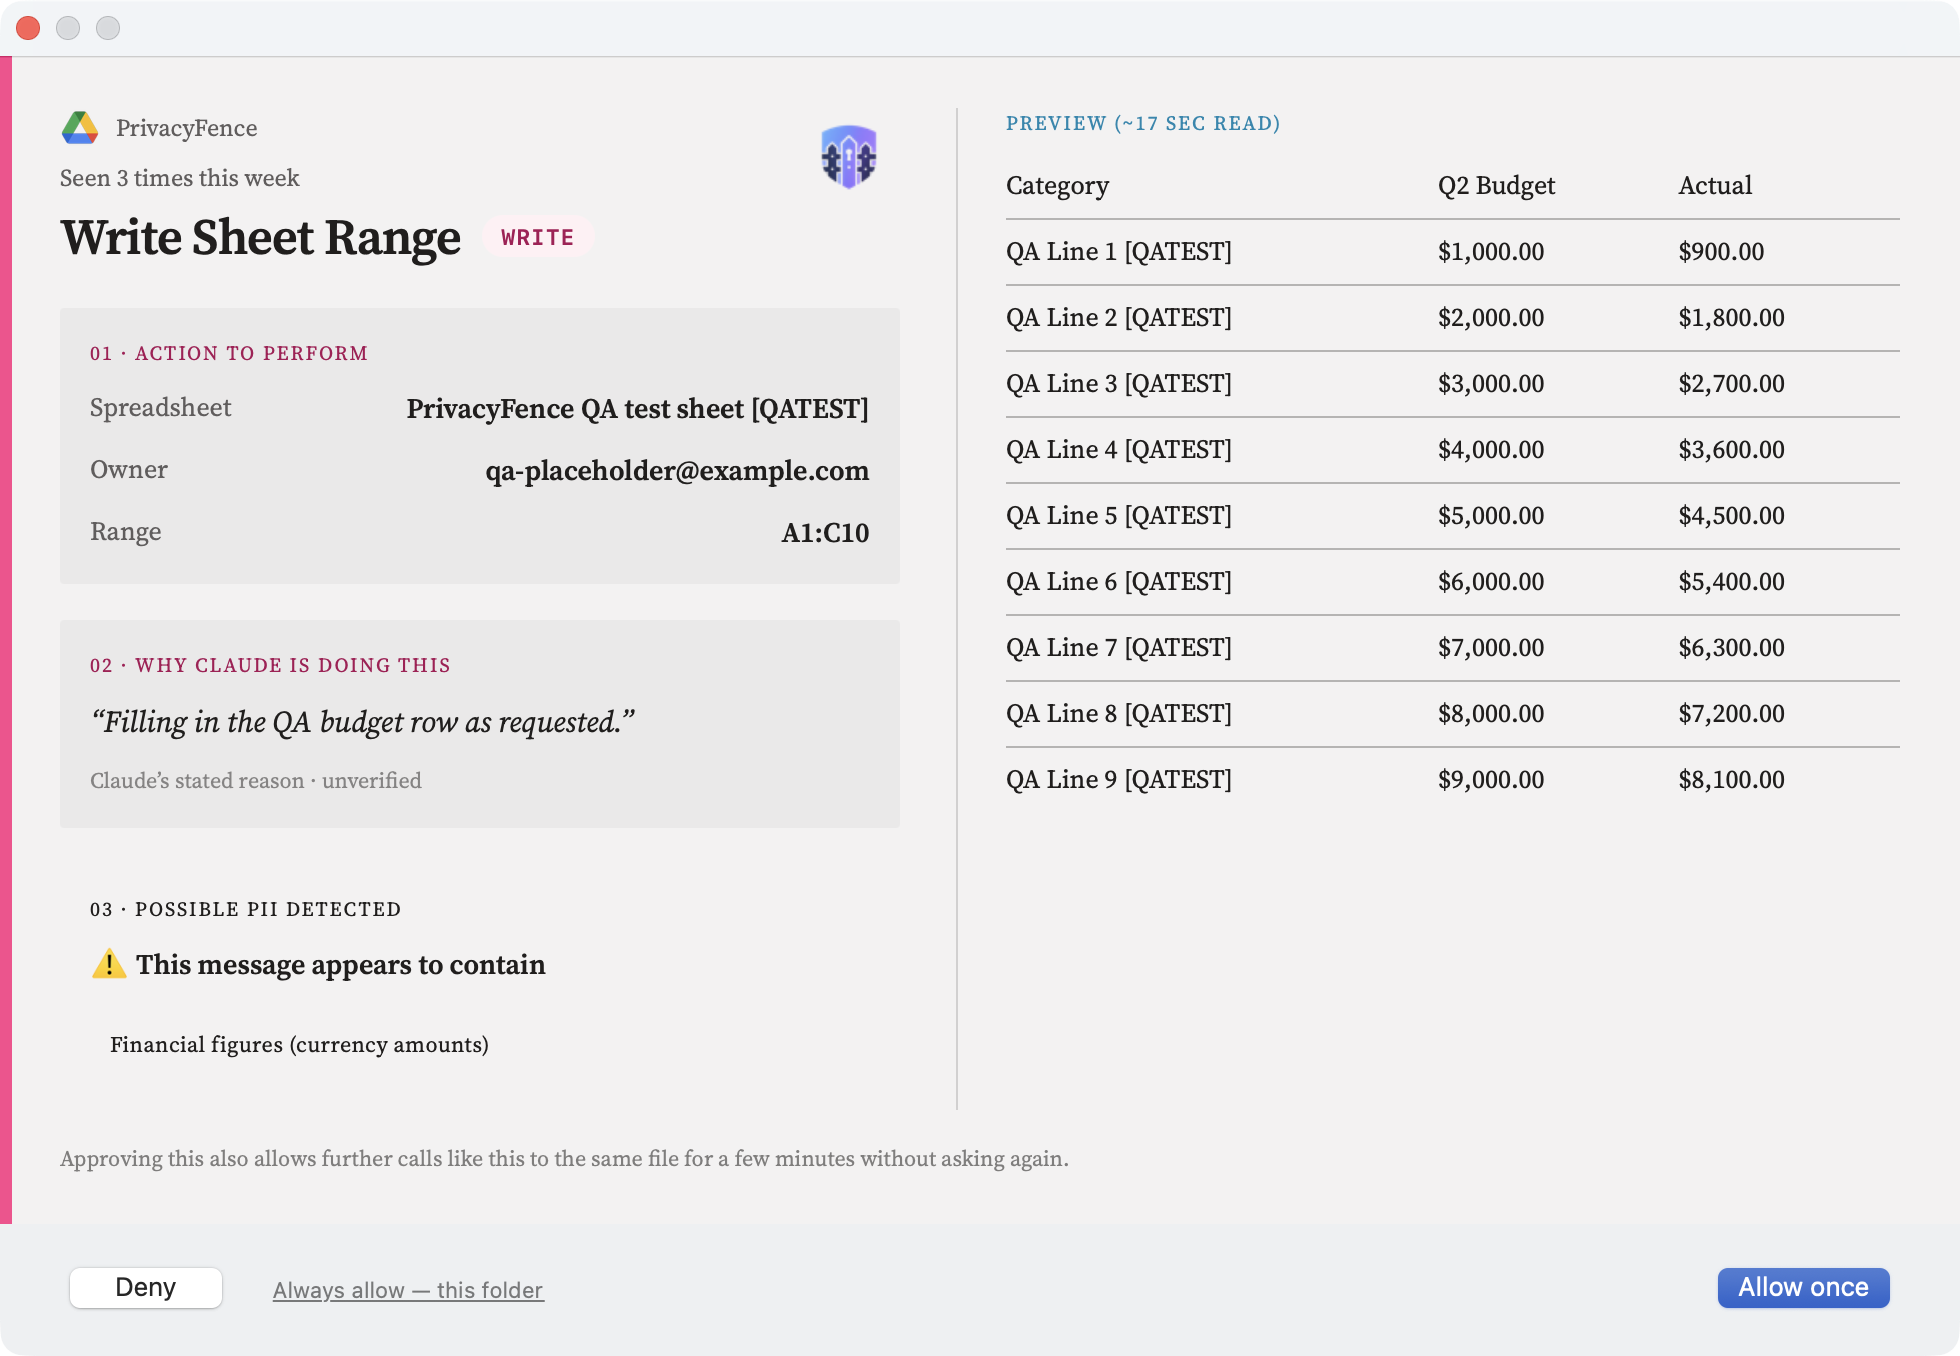Select row 'QA Line 8 [QATEST]'
Image resolution: width=1960 pixels, height=1356 pixels.
1453,714
